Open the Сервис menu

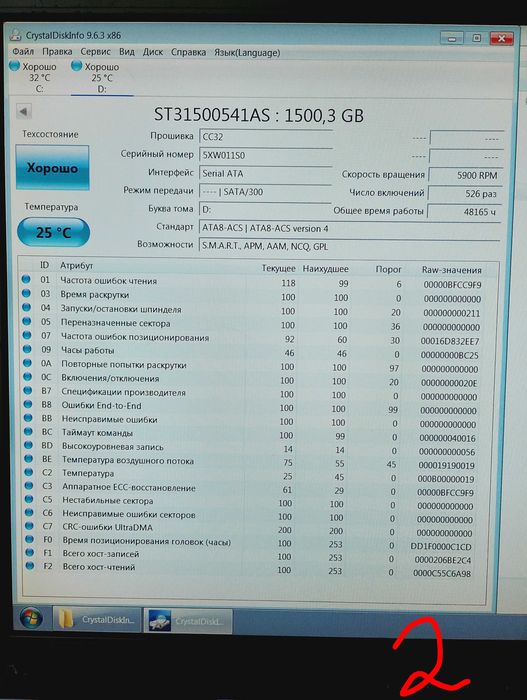point(96,52)
